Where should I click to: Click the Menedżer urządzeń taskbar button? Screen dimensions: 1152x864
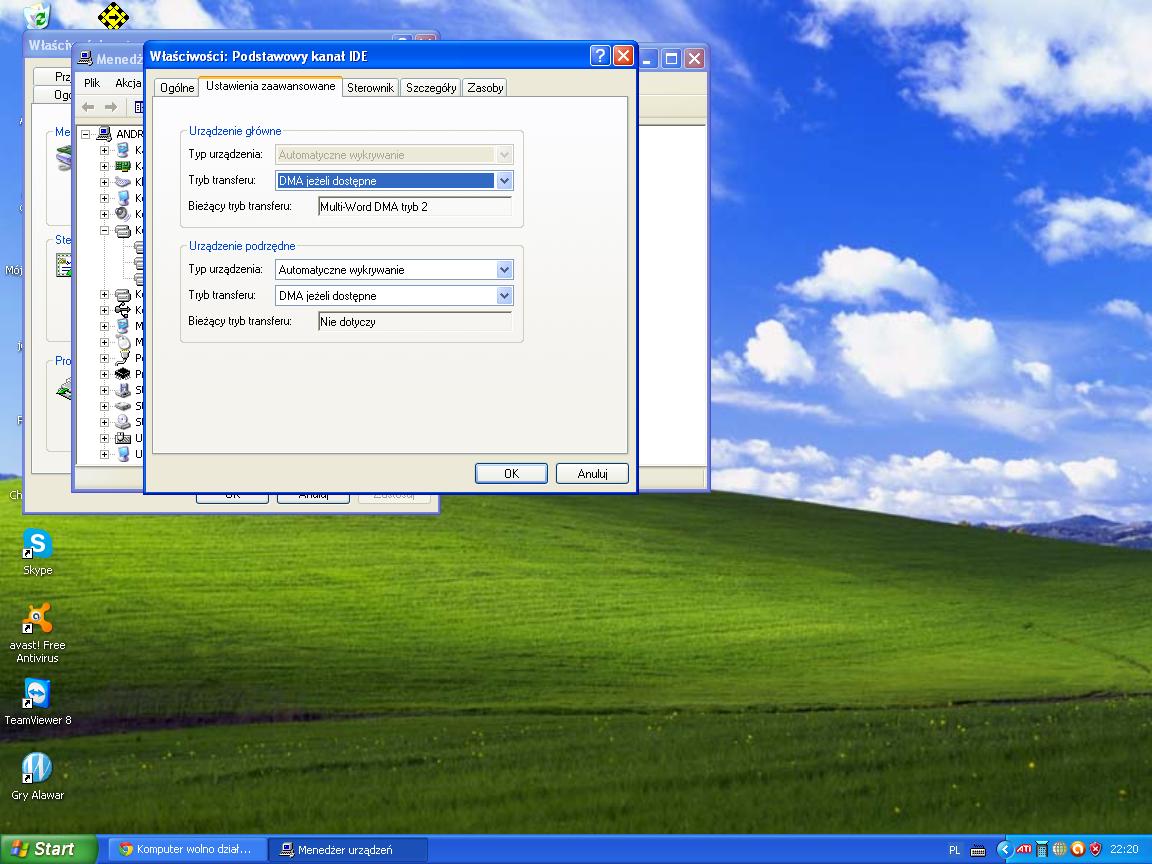tap(347, 849)
